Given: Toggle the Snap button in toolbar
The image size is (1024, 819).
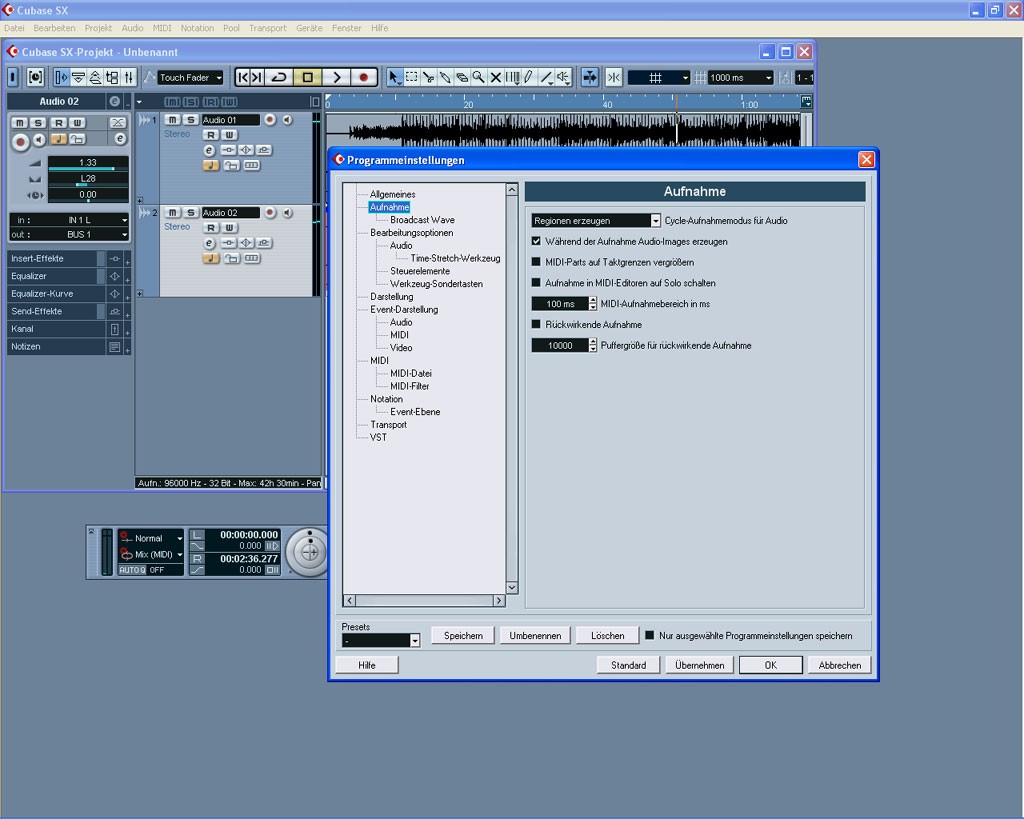Looking at the screenshot, I should click(x=614, y=77).
